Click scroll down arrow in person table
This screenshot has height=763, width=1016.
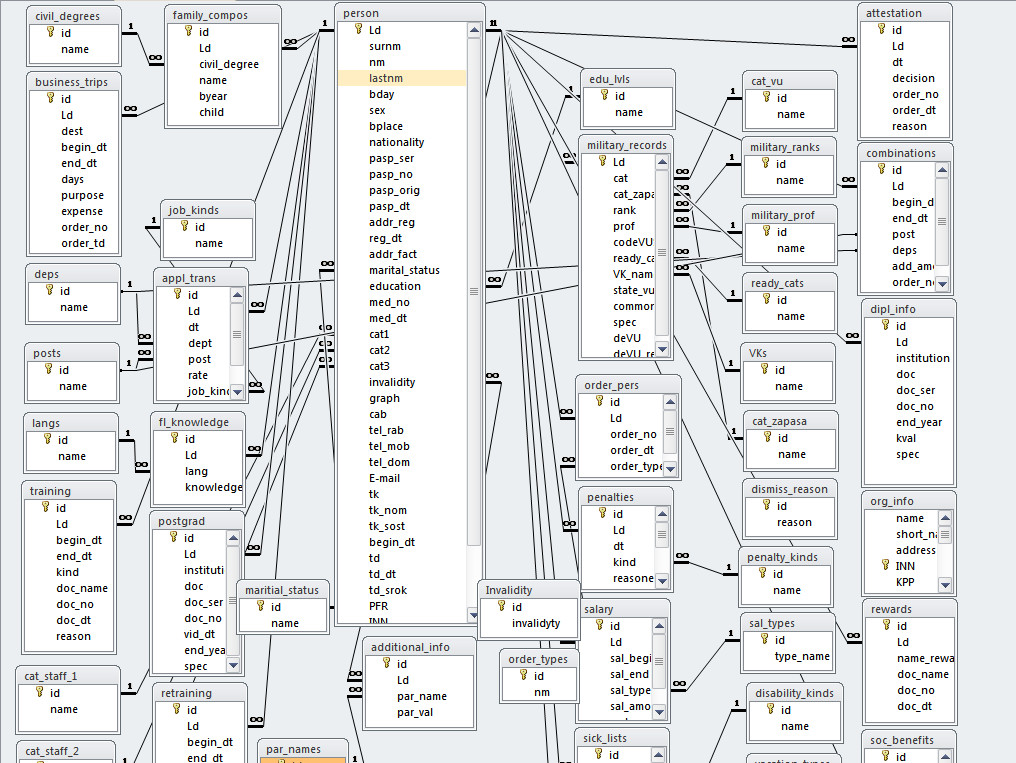pyautogui.click(x=474, y=615)
